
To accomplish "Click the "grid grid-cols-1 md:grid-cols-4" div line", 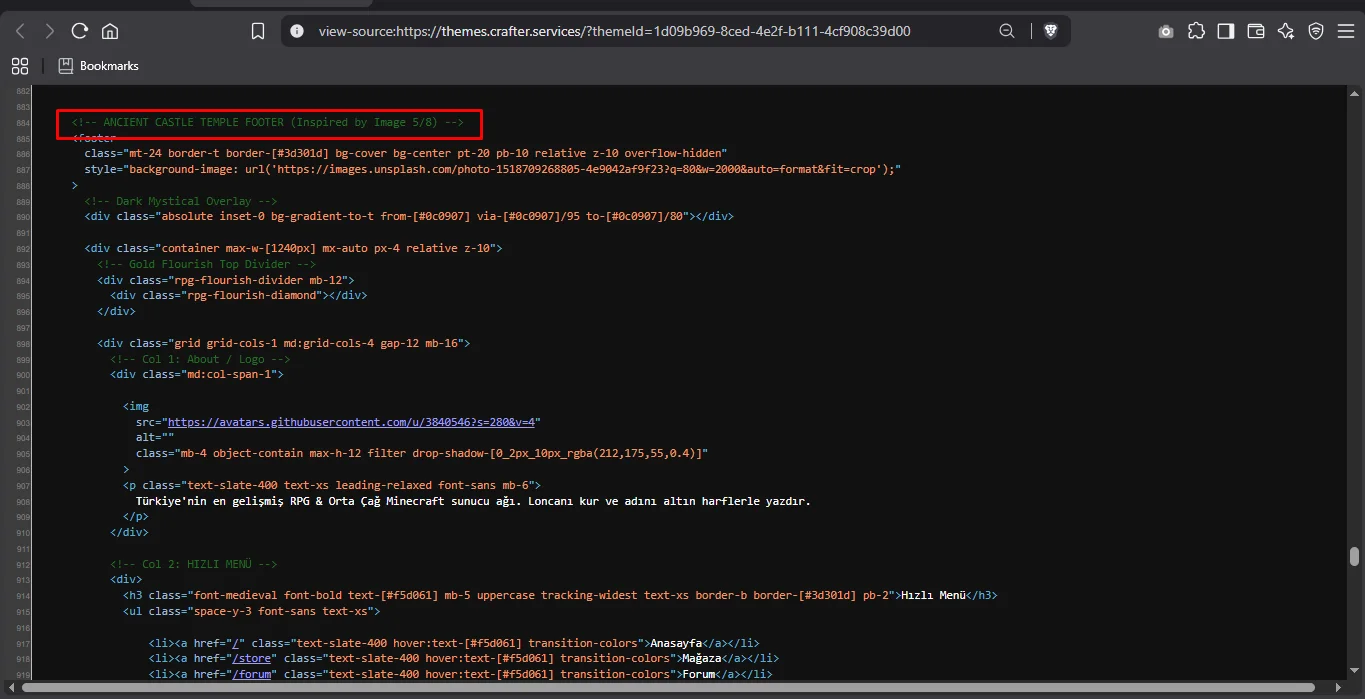I will coord(284,343).
